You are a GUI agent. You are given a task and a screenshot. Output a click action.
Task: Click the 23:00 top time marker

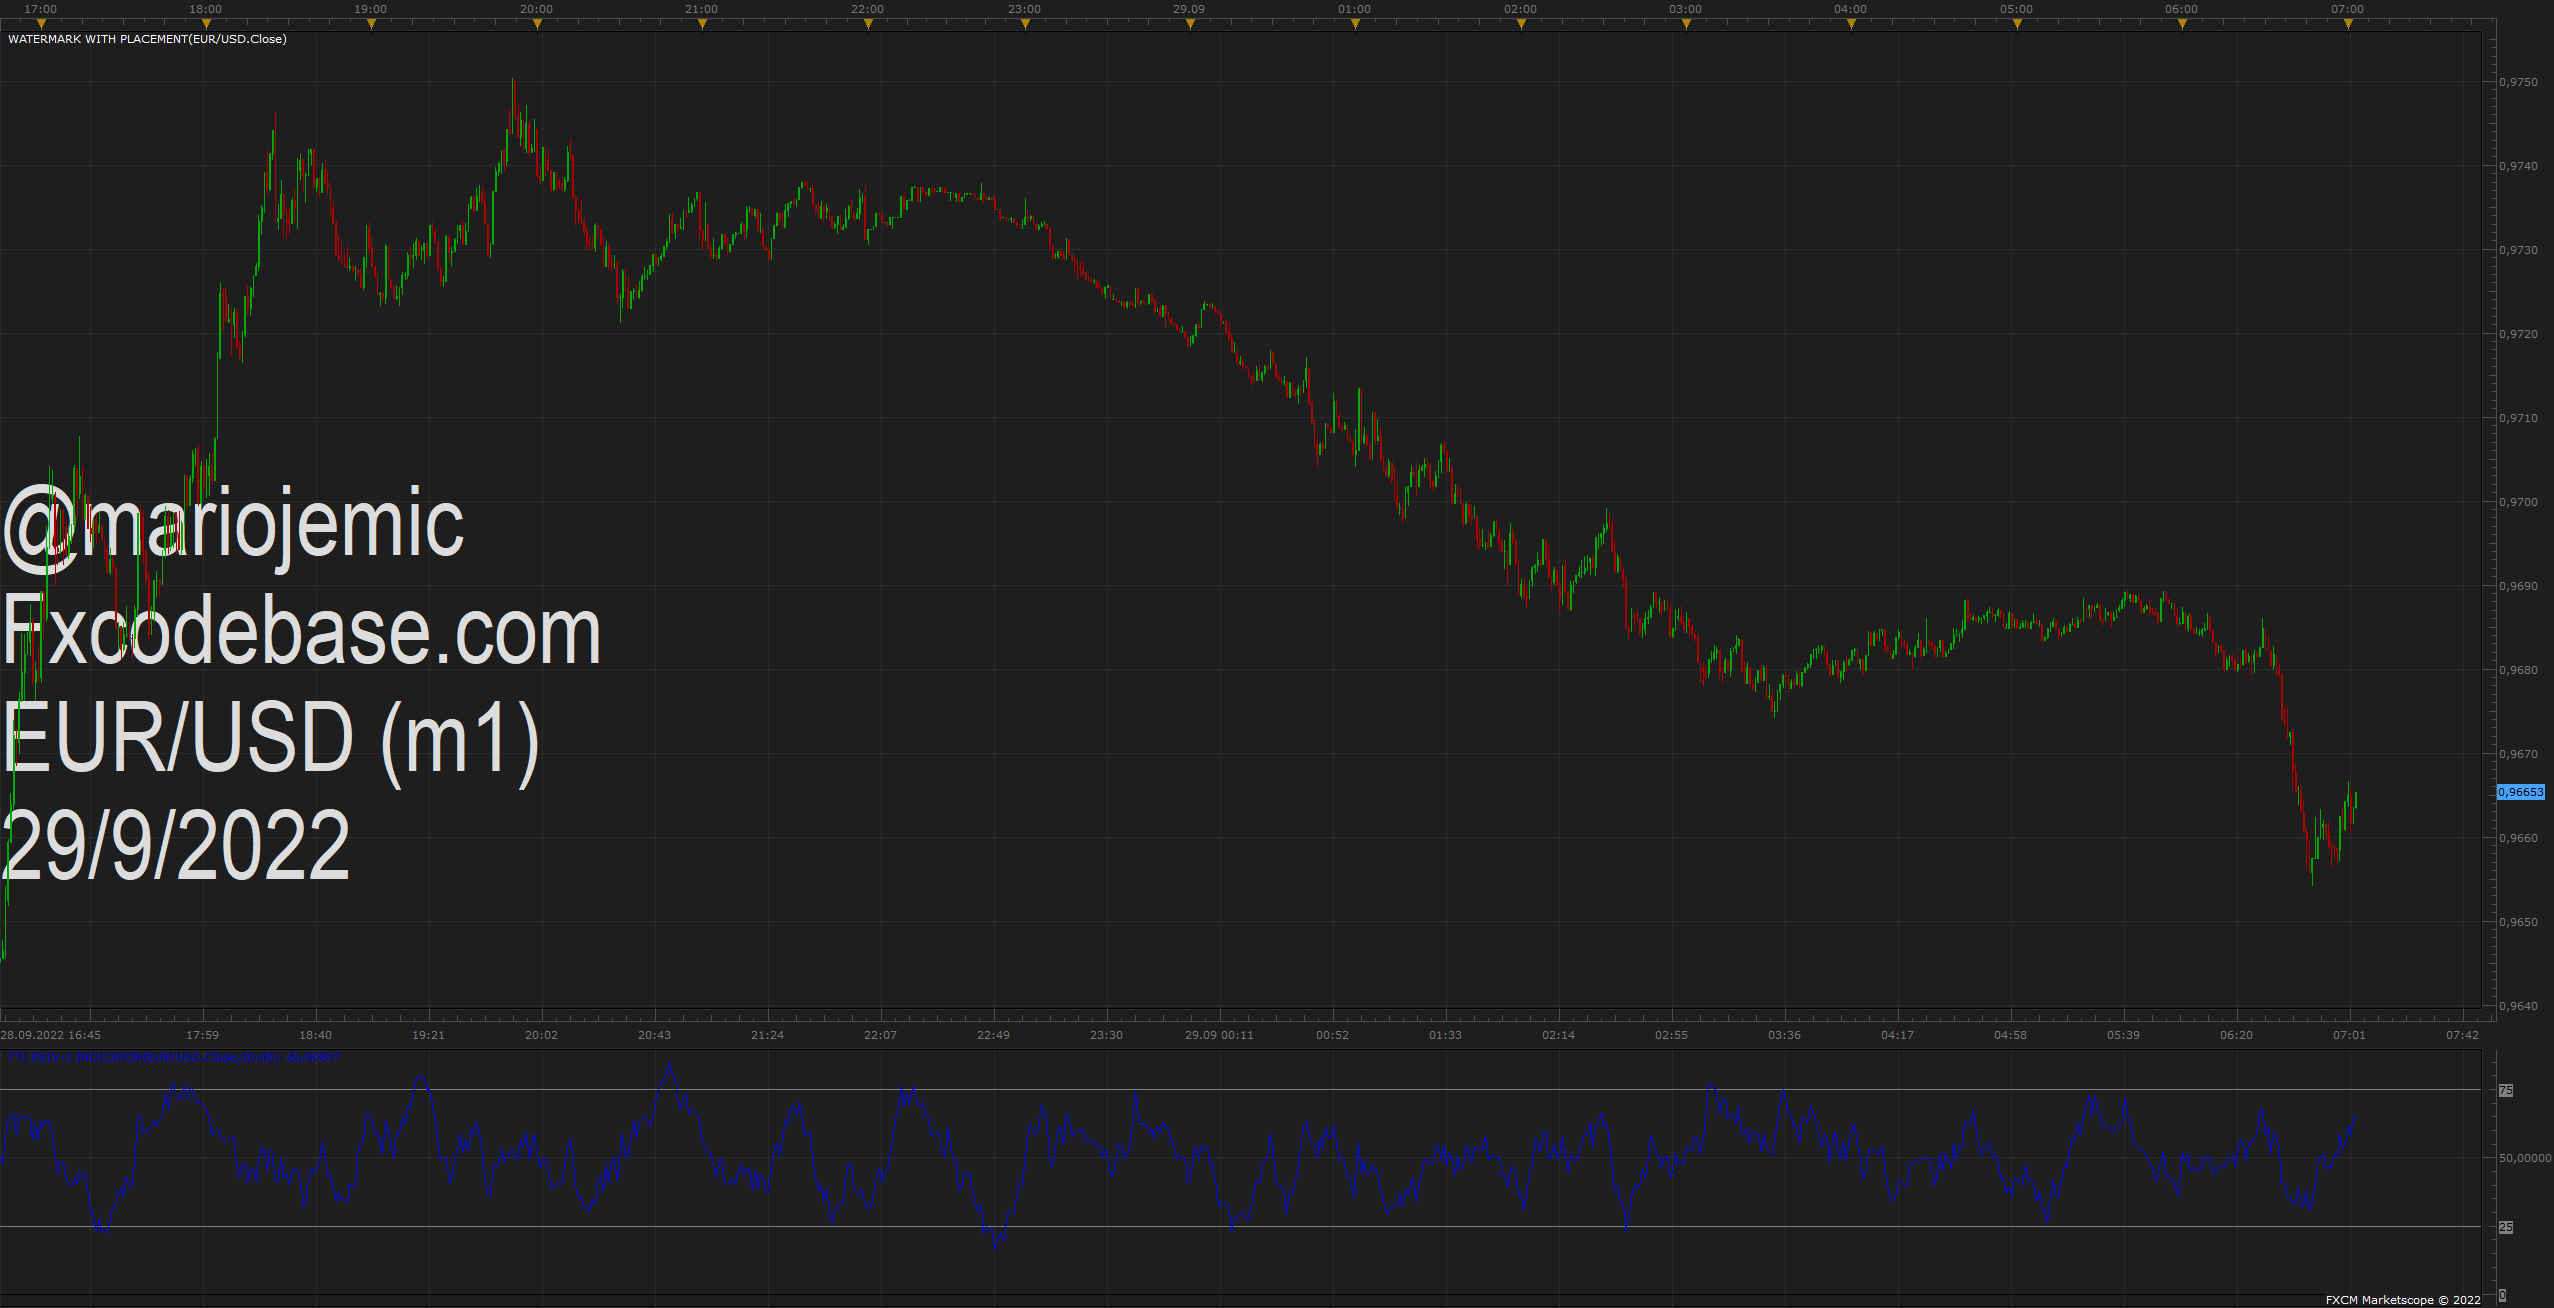pos(1025,24)
